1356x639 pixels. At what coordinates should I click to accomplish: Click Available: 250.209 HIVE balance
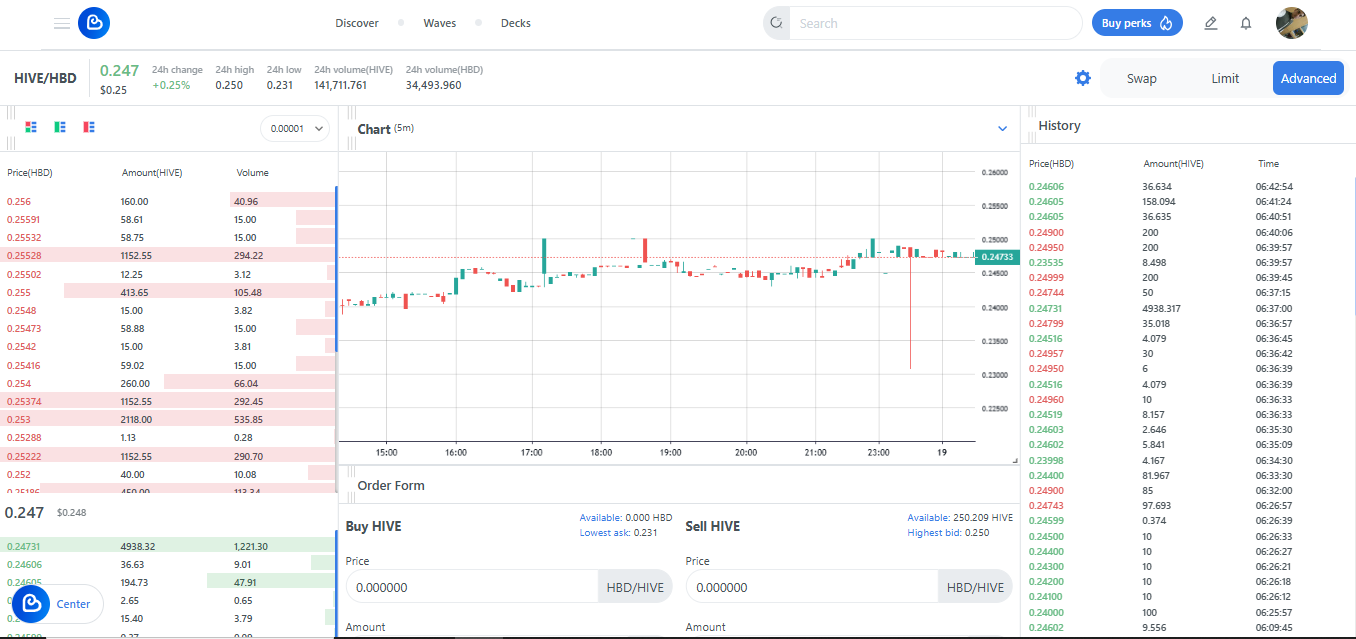(960, 518)
